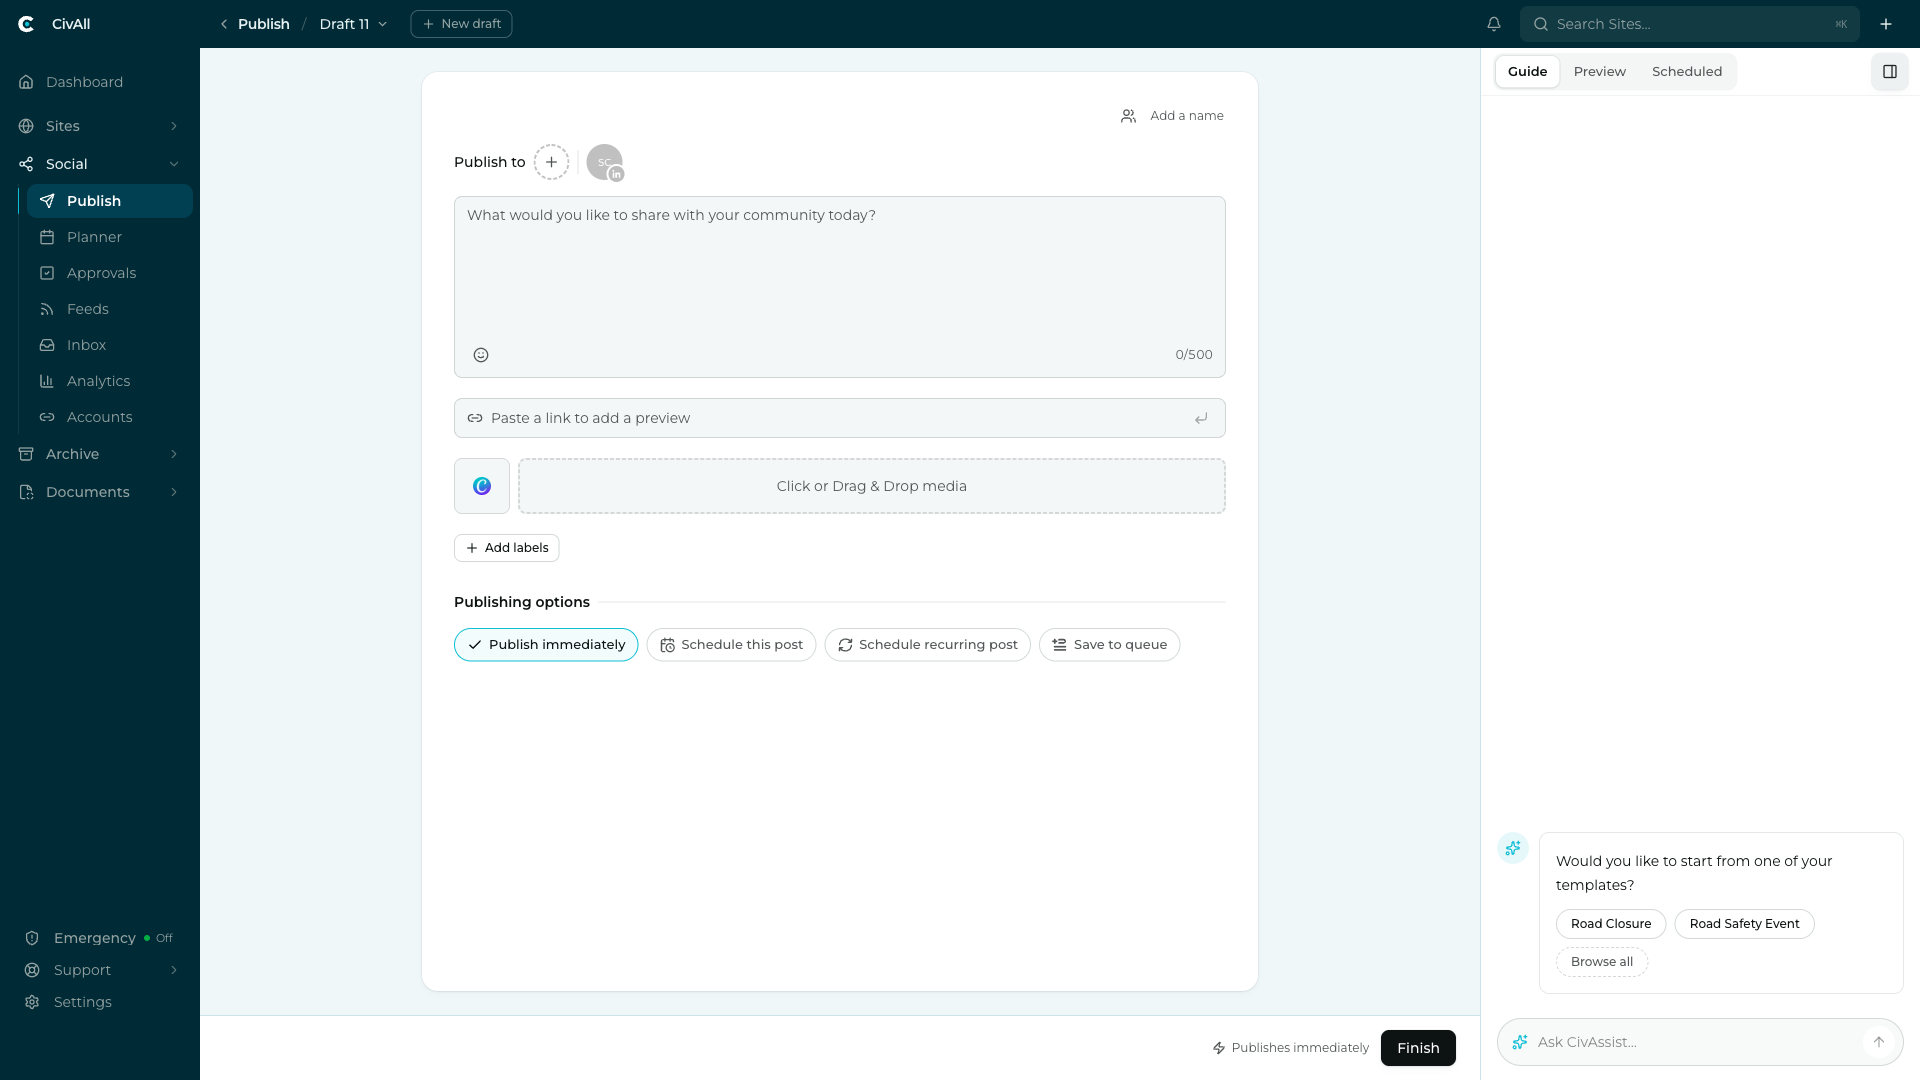
Task: Click Add labels button
Action: click(507, 548)
